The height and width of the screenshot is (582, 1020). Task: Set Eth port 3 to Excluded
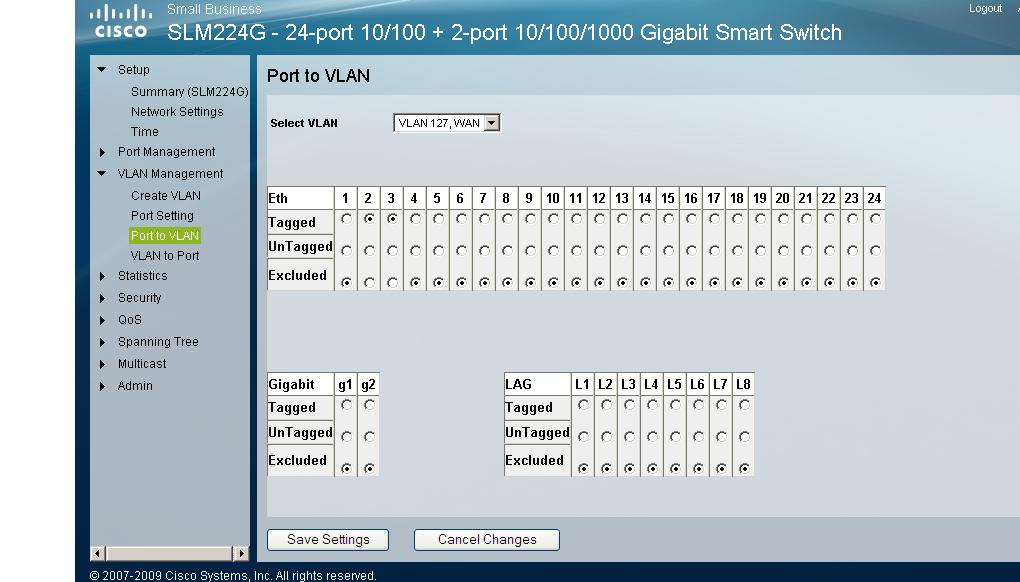pyautogui.click(x=392, y=282)
